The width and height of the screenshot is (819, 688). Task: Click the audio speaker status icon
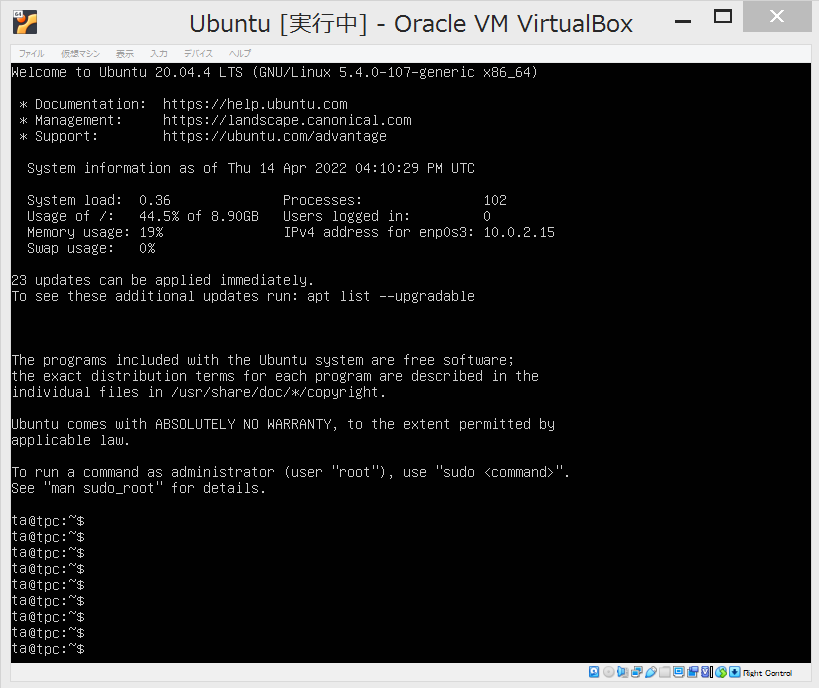point(623,672)
